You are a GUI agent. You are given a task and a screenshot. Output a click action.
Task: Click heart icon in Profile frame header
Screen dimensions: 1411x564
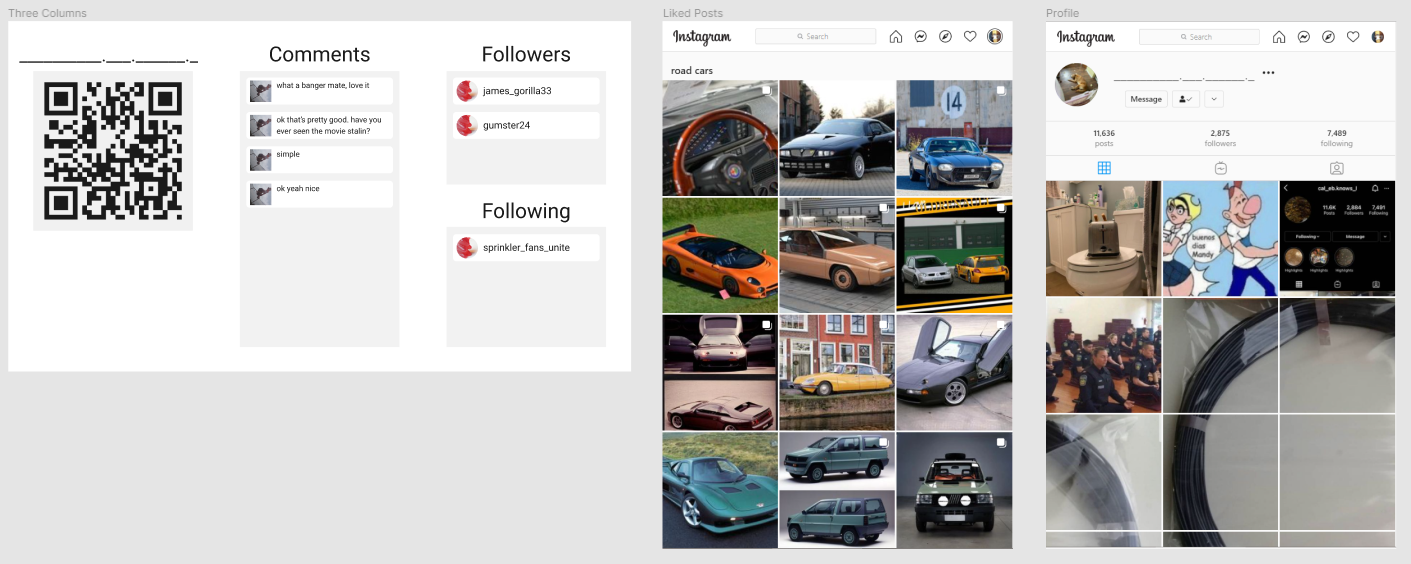(1353, 37)
